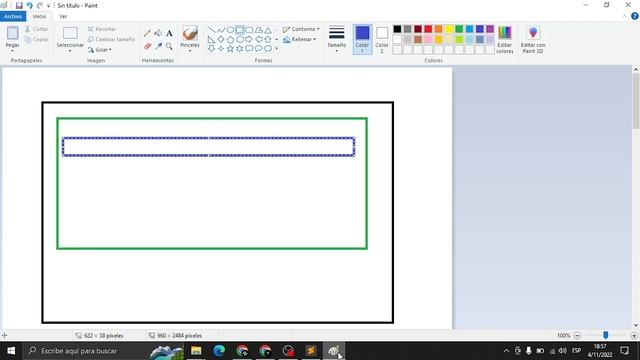Click Editar con Paint 3D
This screenshot has width=640, height=360.
click(533, 40)
